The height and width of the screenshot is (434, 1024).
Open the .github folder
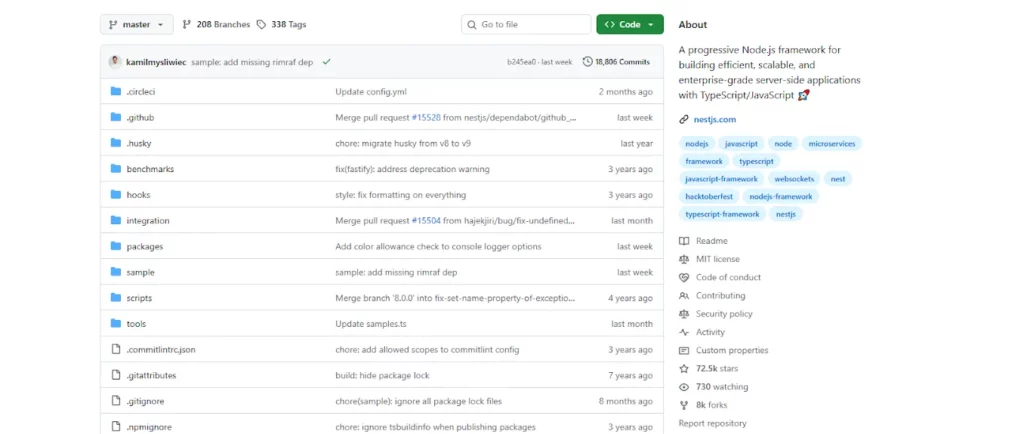point(140,117)
